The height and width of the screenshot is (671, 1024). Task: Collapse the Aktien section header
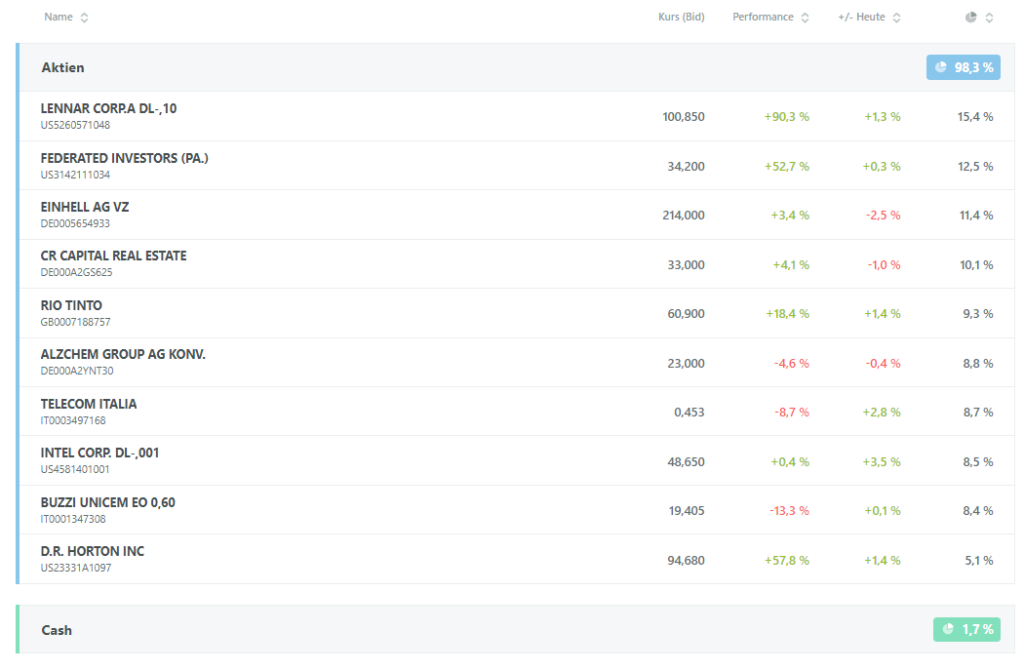516,67
